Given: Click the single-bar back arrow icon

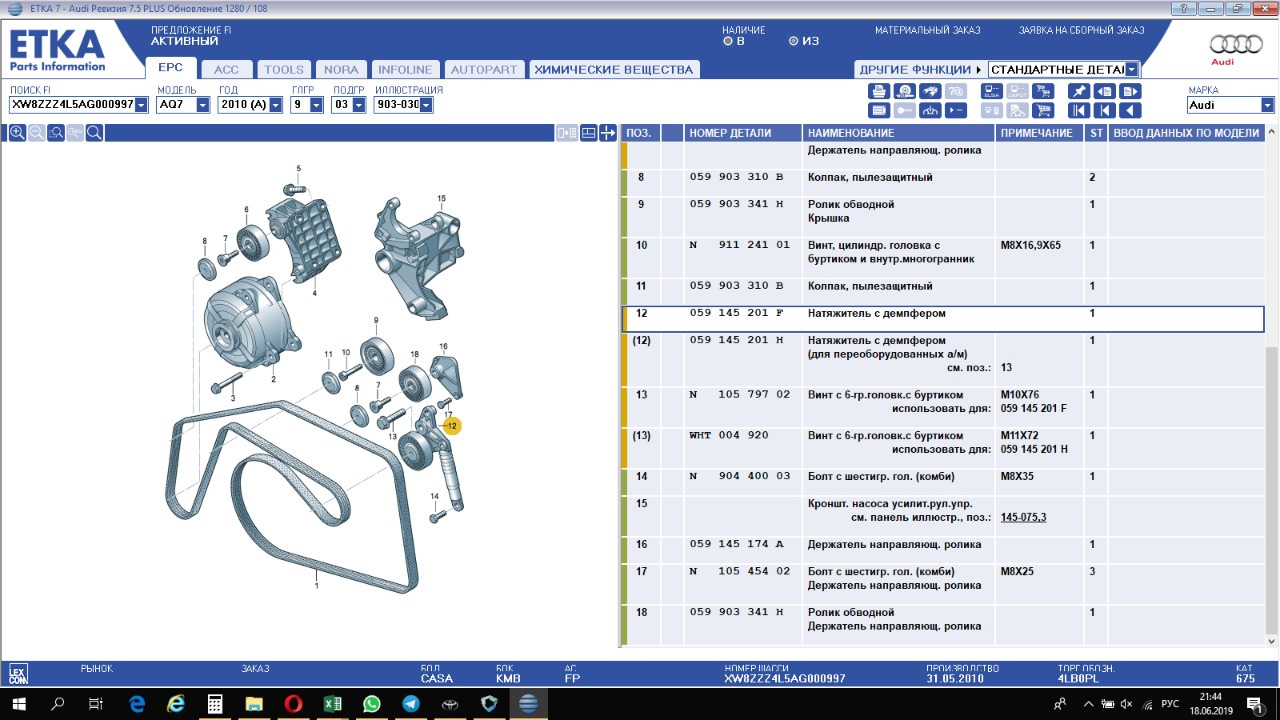Looking at the screenshot, I should [x=1105, y=110].
